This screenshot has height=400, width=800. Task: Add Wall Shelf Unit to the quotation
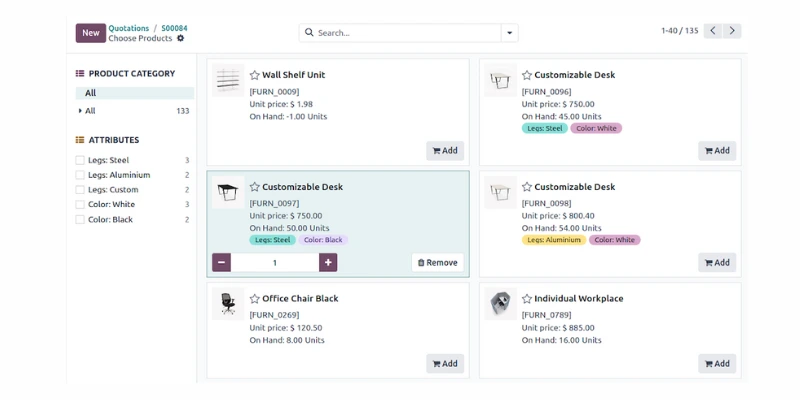click(x=445, y=151)
